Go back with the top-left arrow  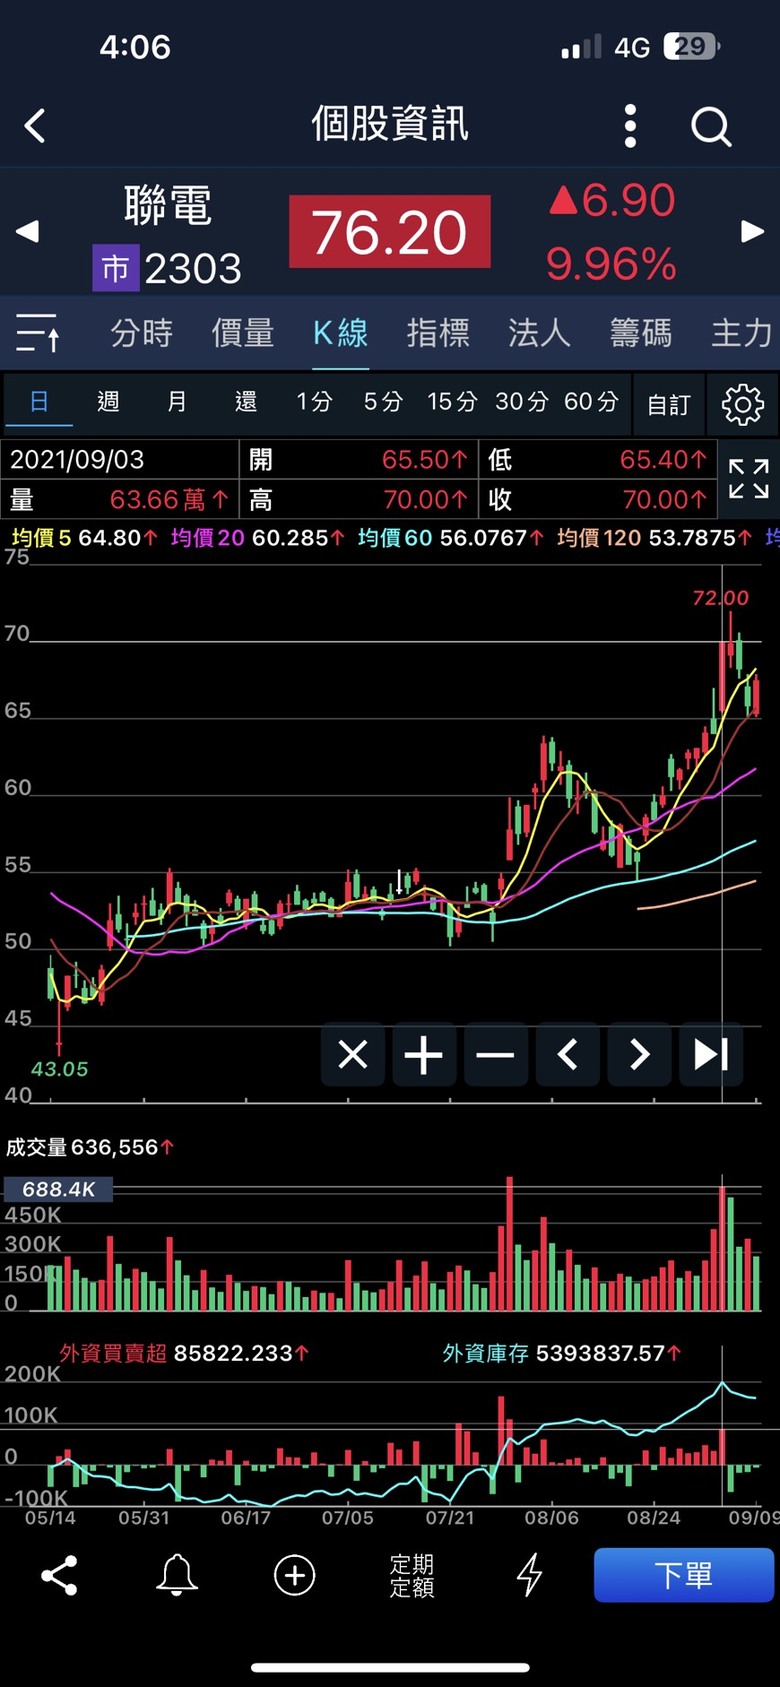35,126
